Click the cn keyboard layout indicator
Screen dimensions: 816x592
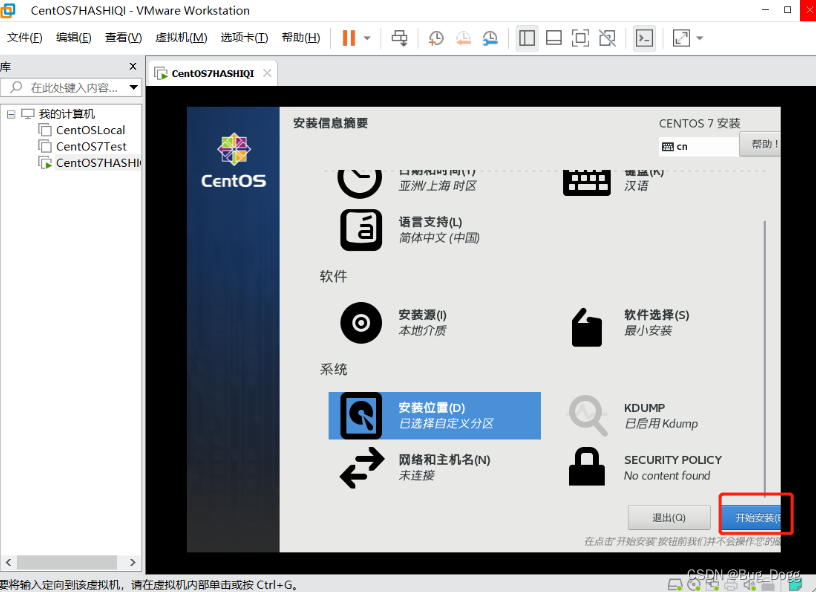tap(699, 146)
